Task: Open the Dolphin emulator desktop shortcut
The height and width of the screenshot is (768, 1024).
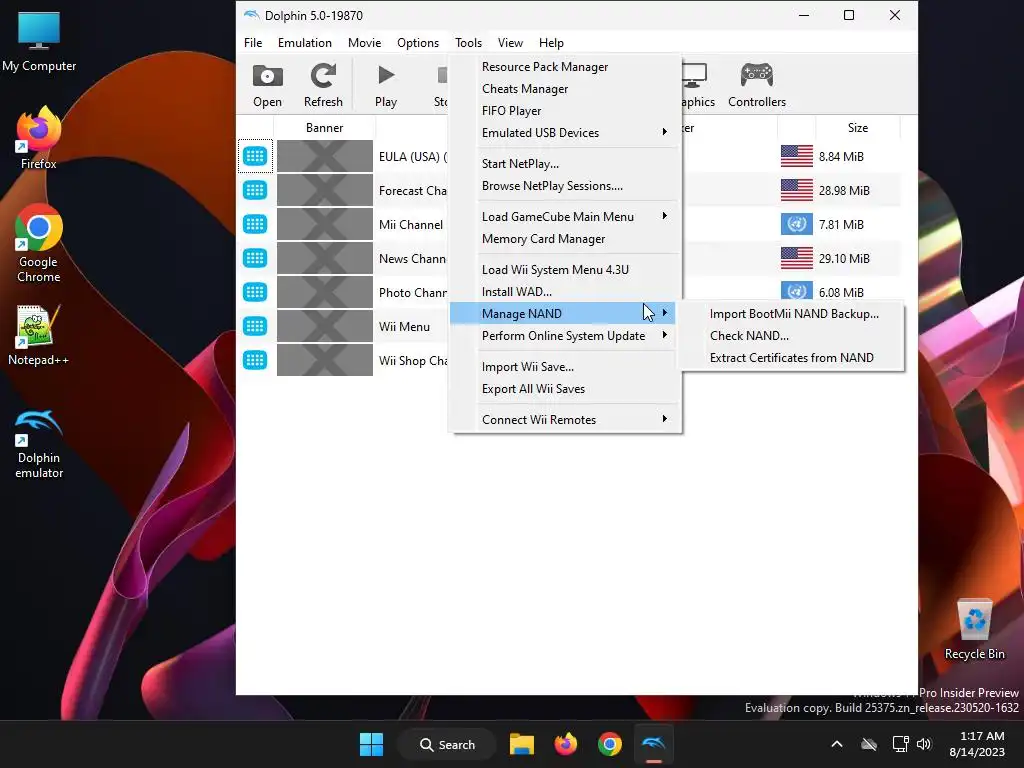Action: click(x=39, y=444)
